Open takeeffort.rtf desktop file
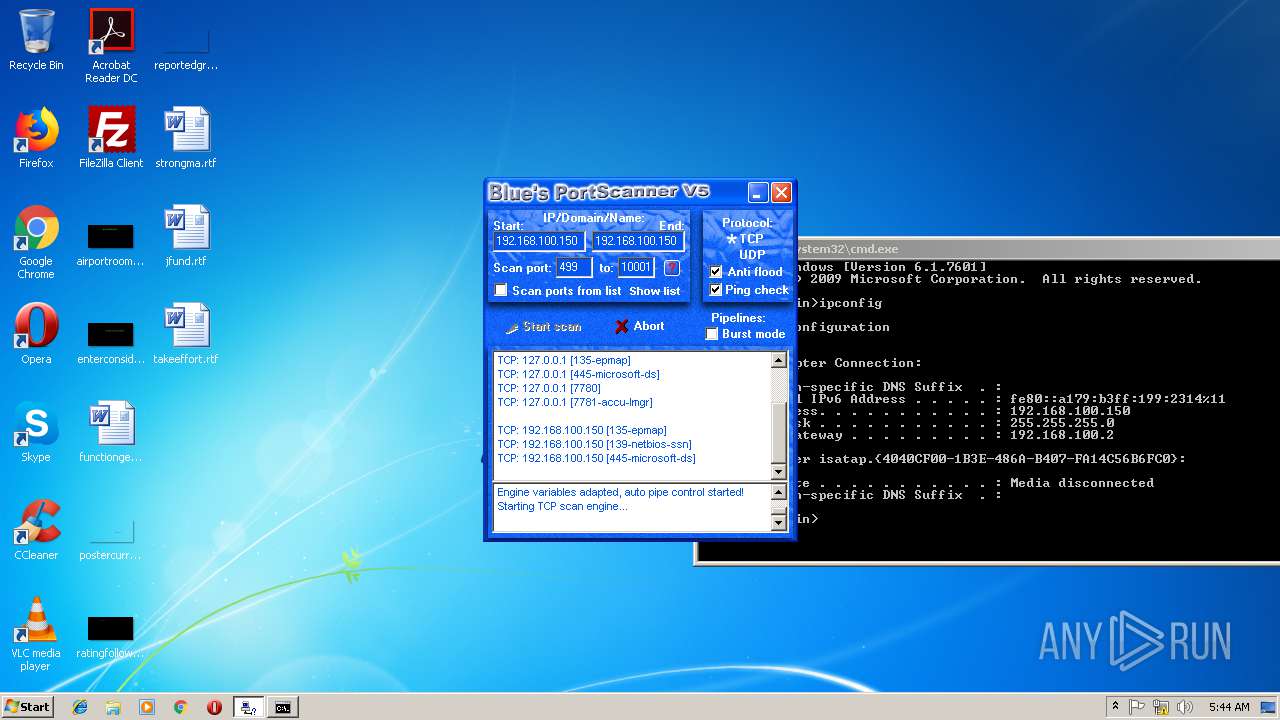Screen dimensions: 1280x720 [186, 334]
